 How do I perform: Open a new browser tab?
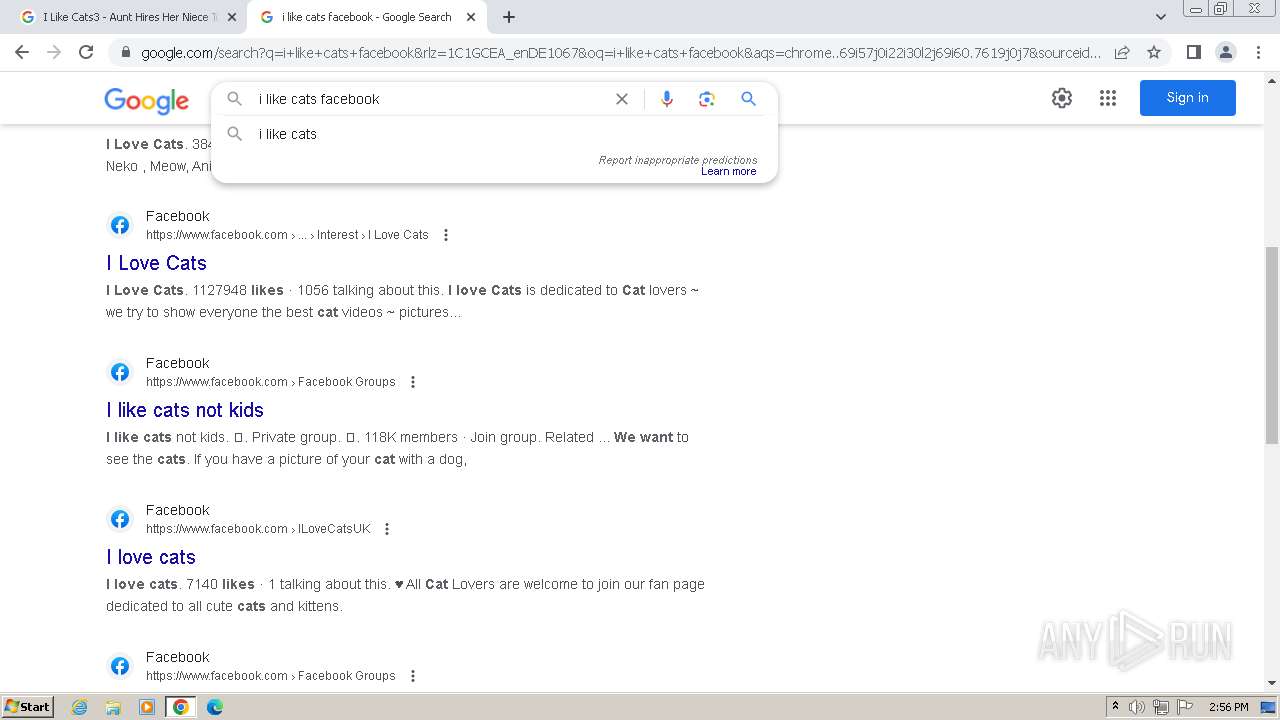pos(509,17)
